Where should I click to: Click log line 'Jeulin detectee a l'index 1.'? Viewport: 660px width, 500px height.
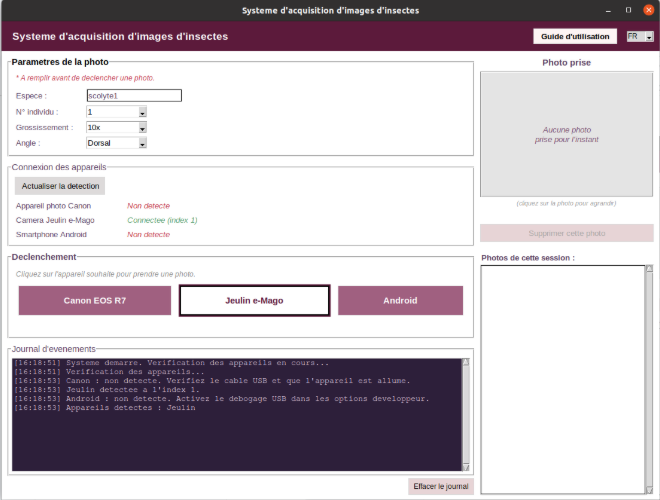[106, 390]
